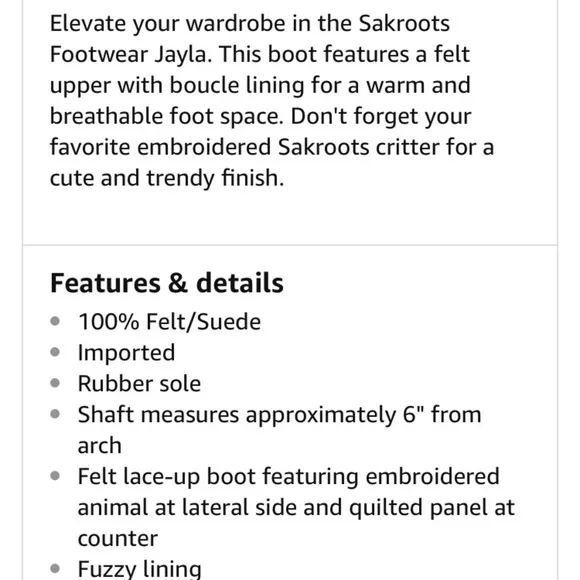This screenshot has height=580, width=580.
Task: Click the bullet dot beside 'Fuzzy lining'
Action: point(55,568)
